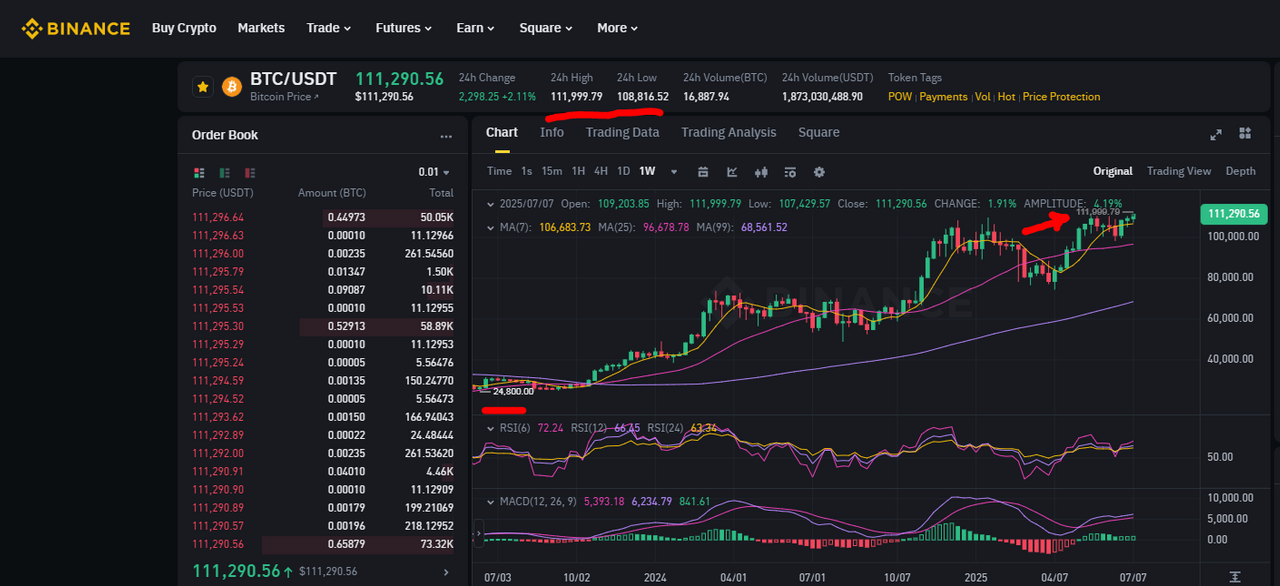
Task: Select the Original chart view
Action: [x=1113, y=171]
